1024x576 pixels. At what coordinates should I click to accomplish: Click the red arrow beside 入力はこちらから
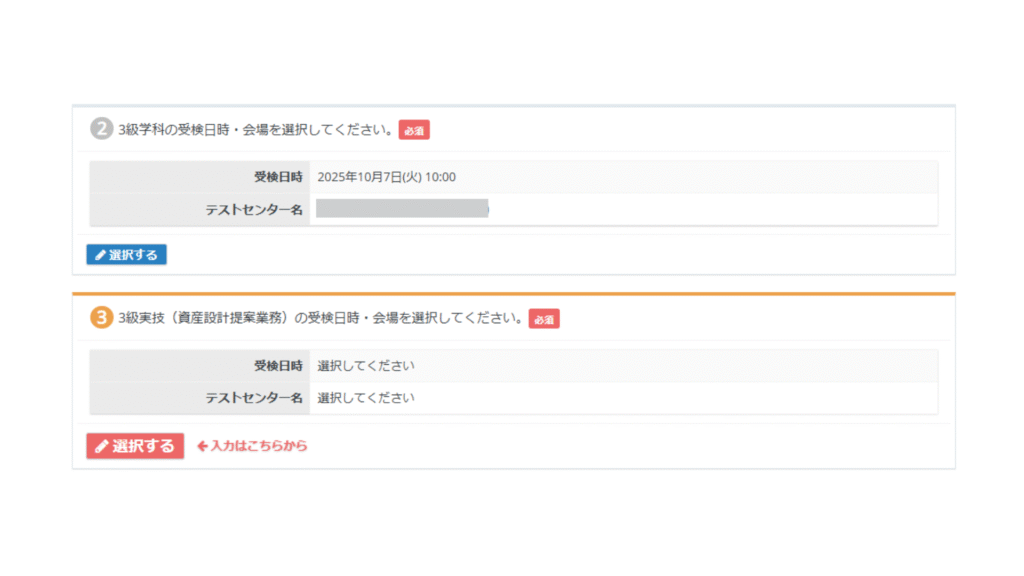point(202,446)
